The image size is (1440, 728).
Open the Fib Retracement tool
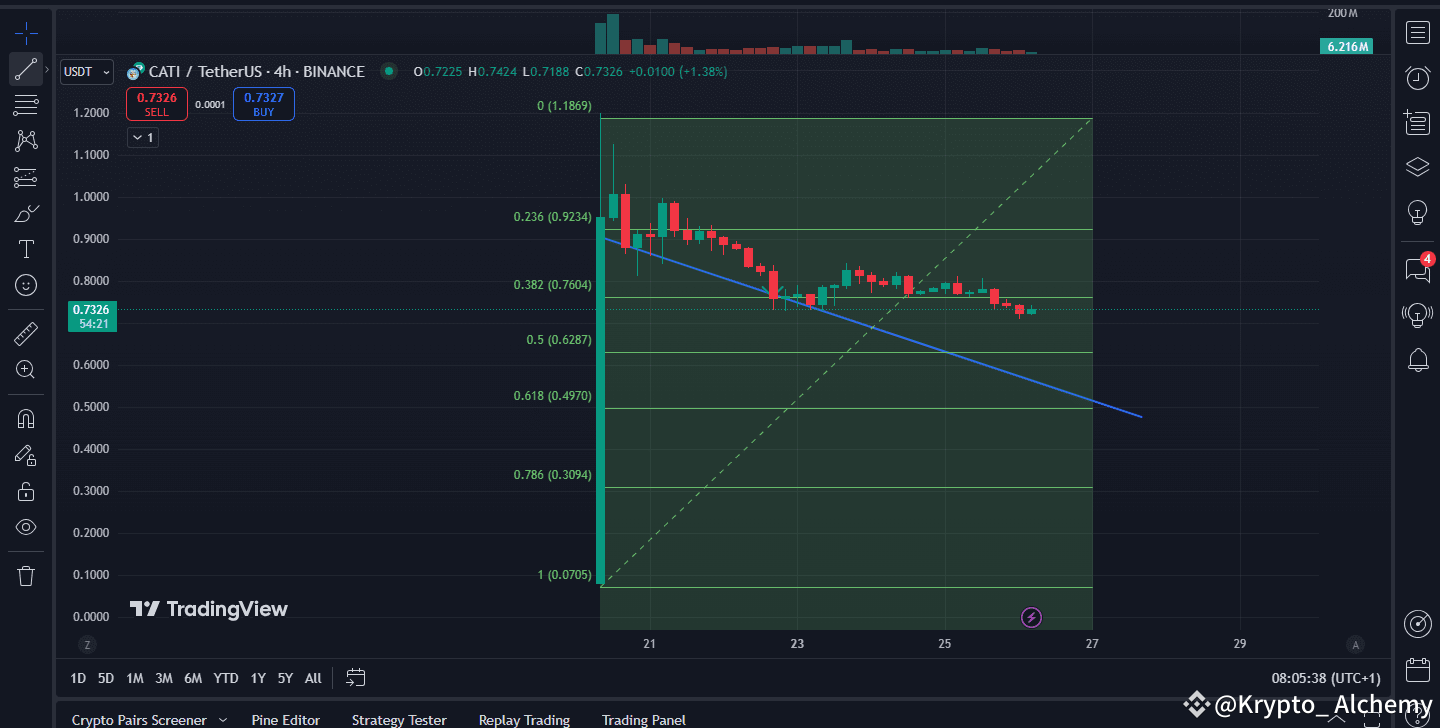point(25,105)
